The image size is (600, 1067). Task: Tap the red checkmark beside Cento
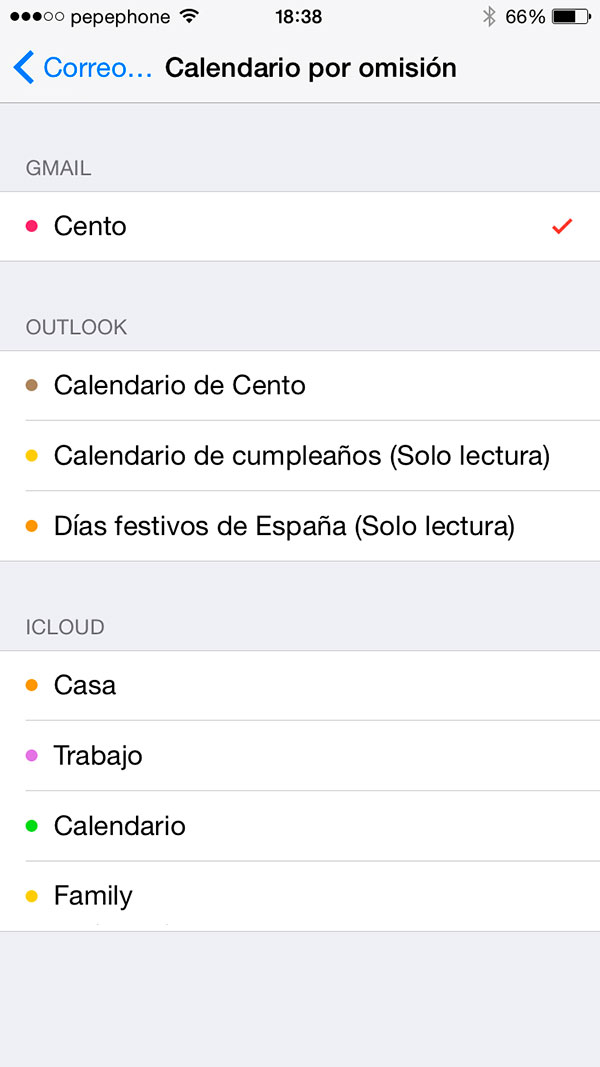pos(561,227)
